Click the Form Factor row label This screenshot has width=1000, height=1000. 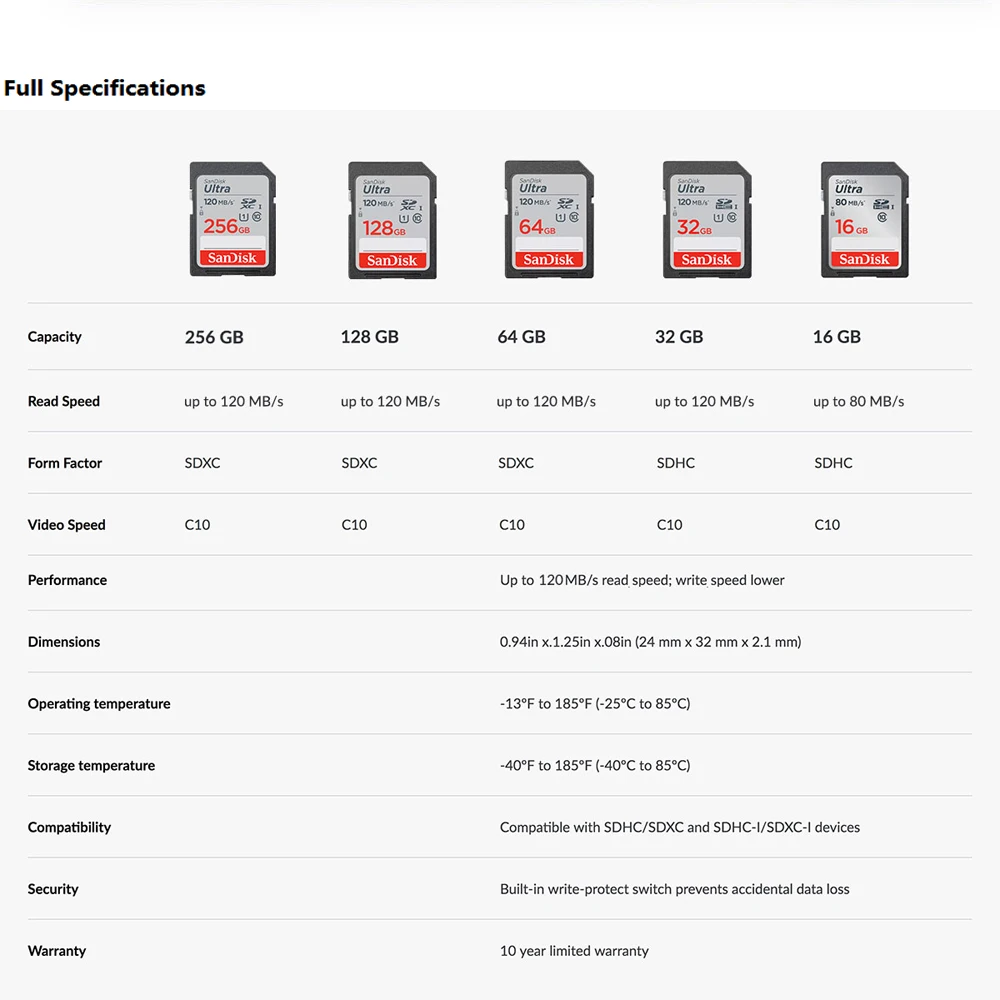65,463
